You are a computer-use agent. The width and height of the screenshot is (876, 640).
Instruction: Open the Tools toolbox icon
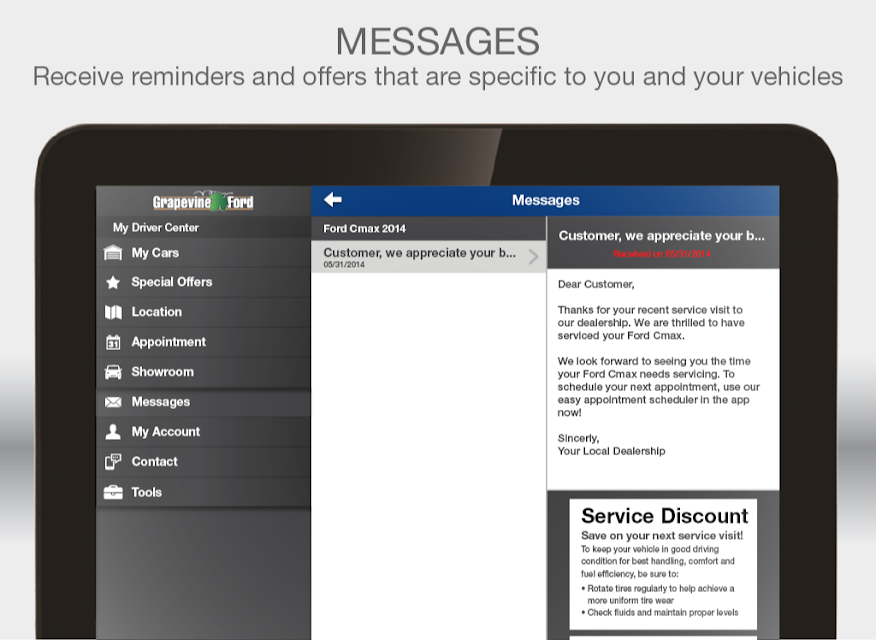(x=113, y=493)
